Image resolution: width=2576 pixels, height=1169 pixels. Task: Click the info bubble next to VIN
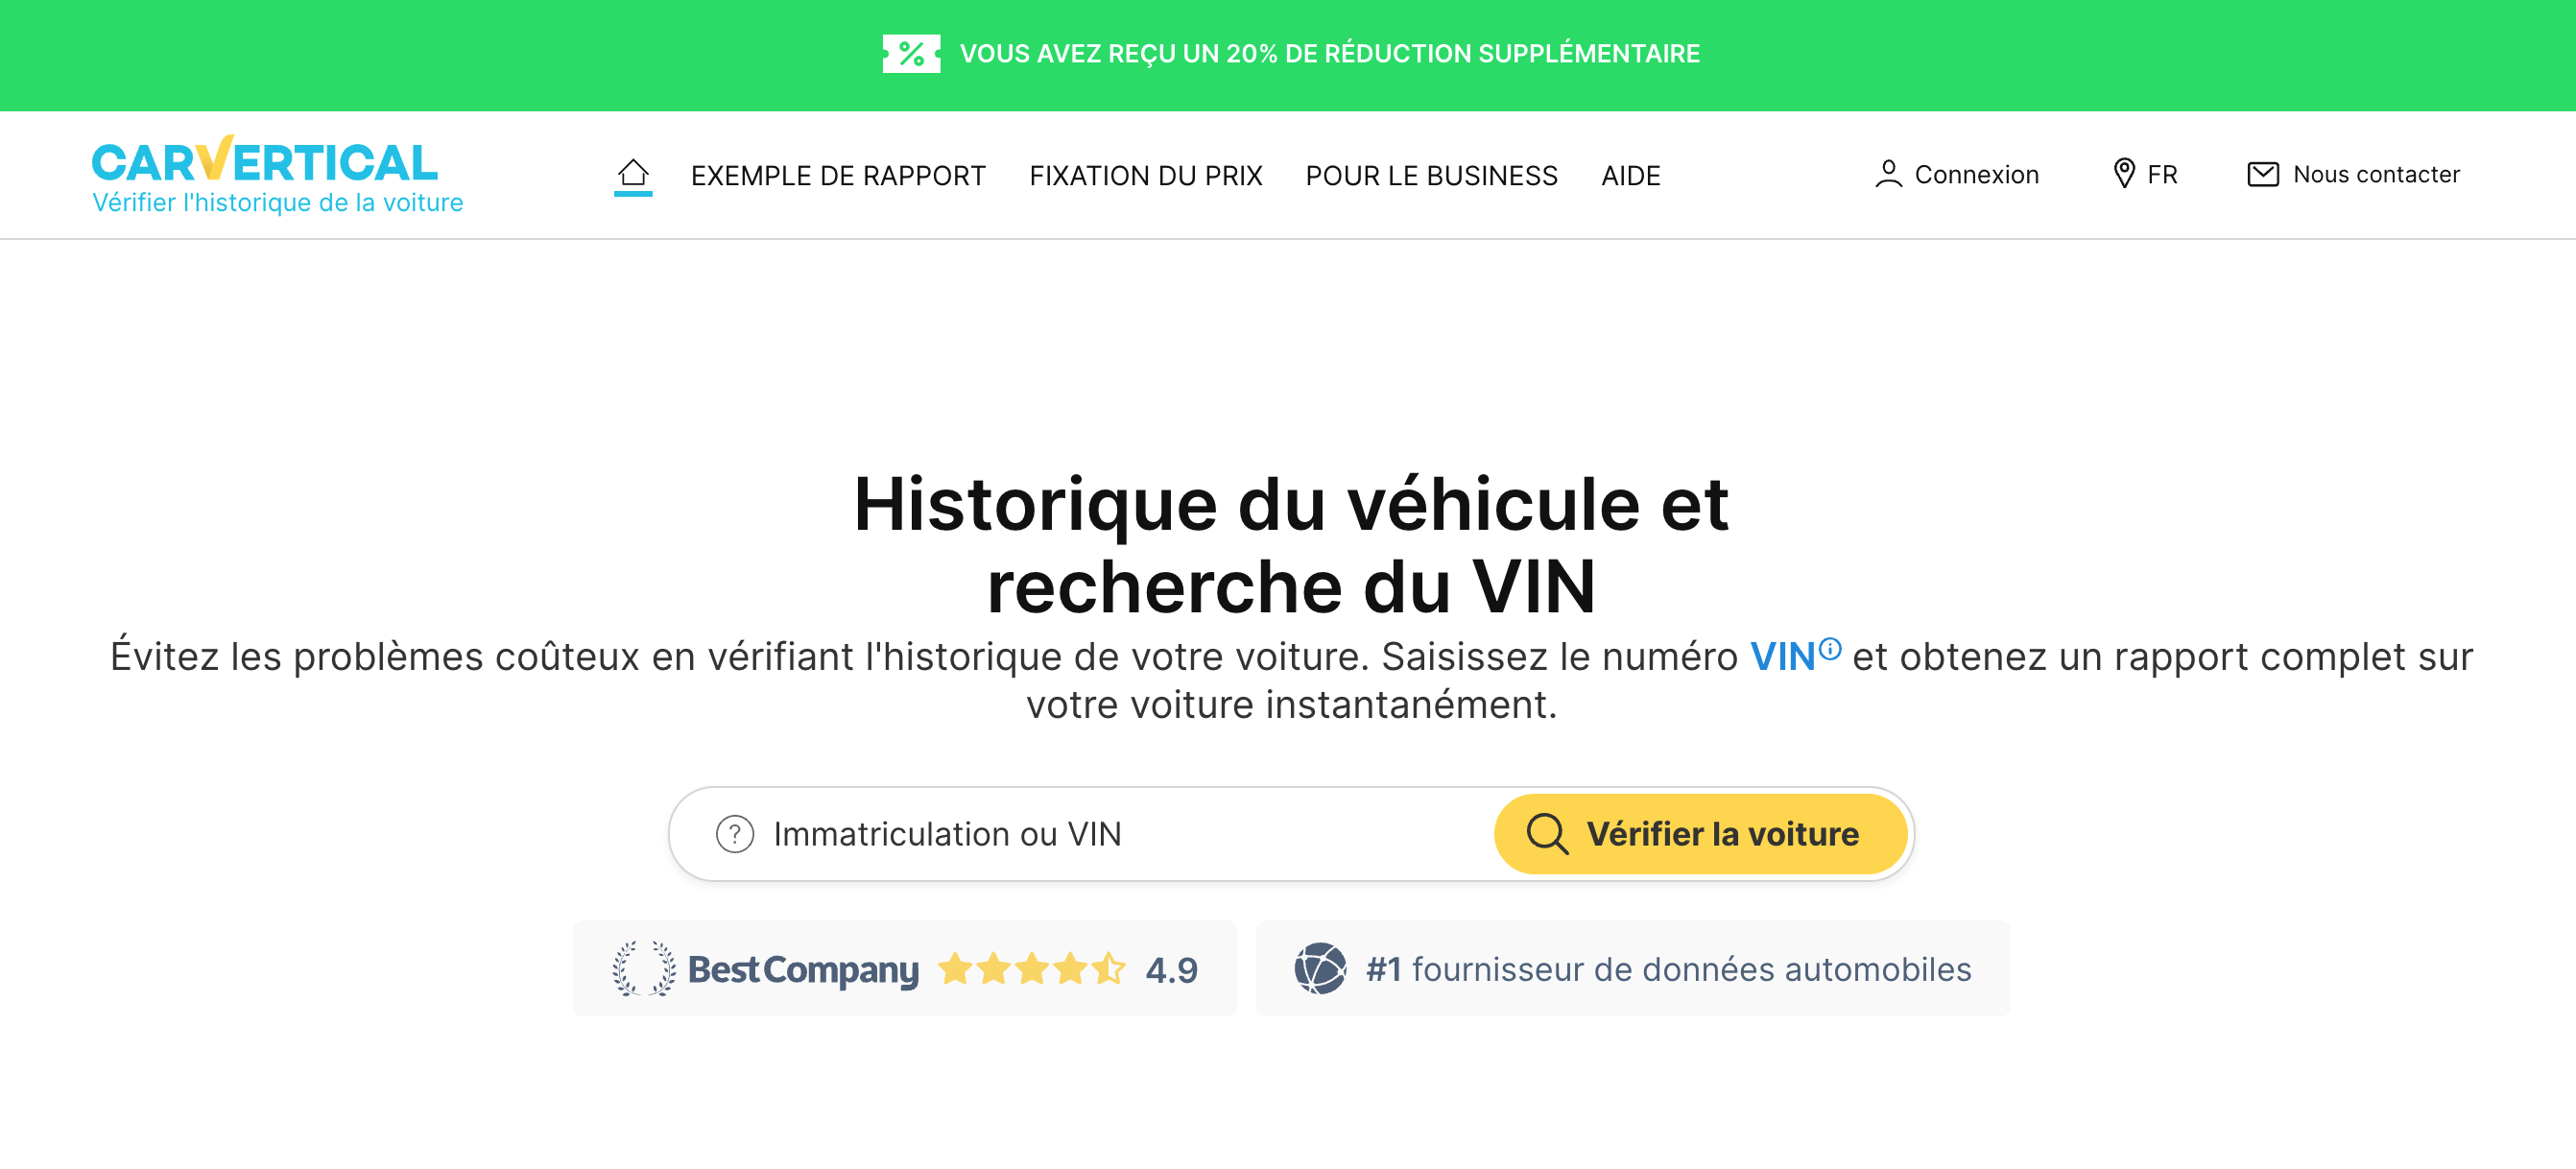1832,648
